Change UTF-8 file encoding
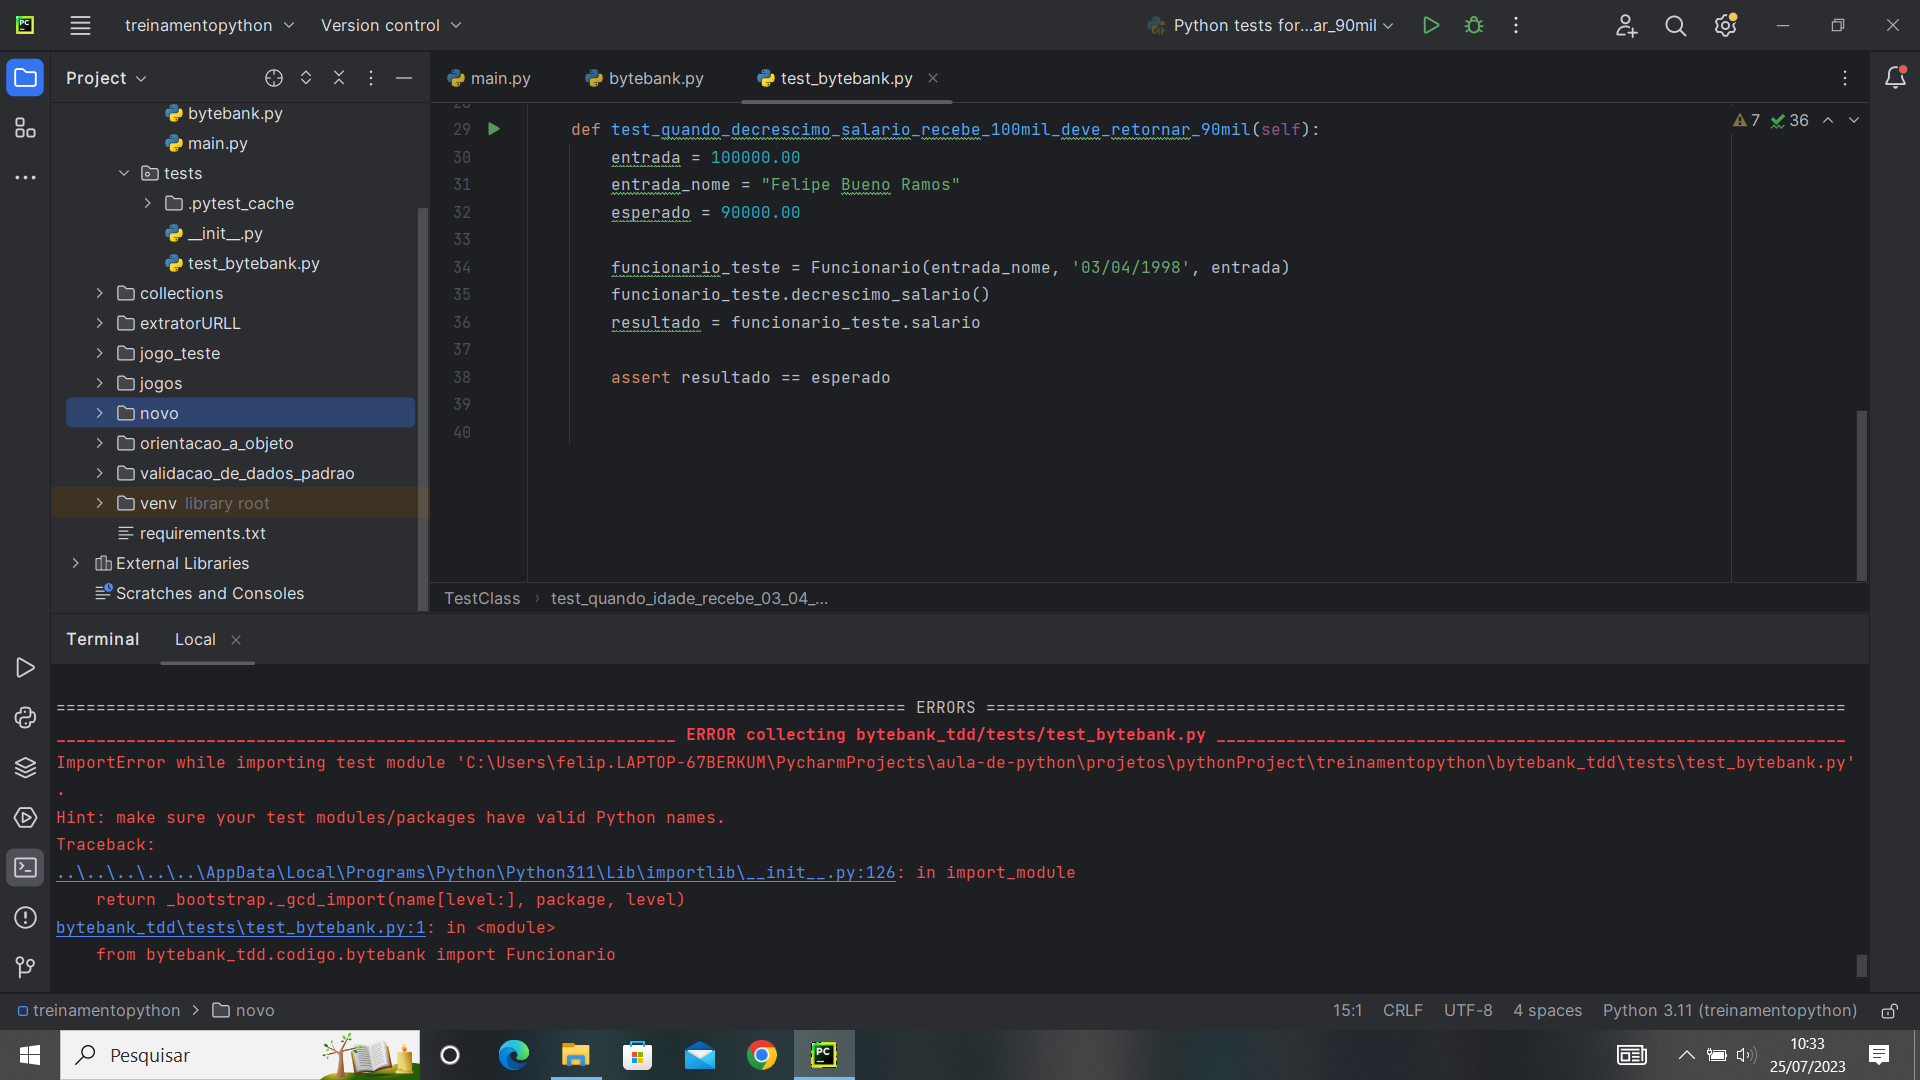 coord(1468,1011)
